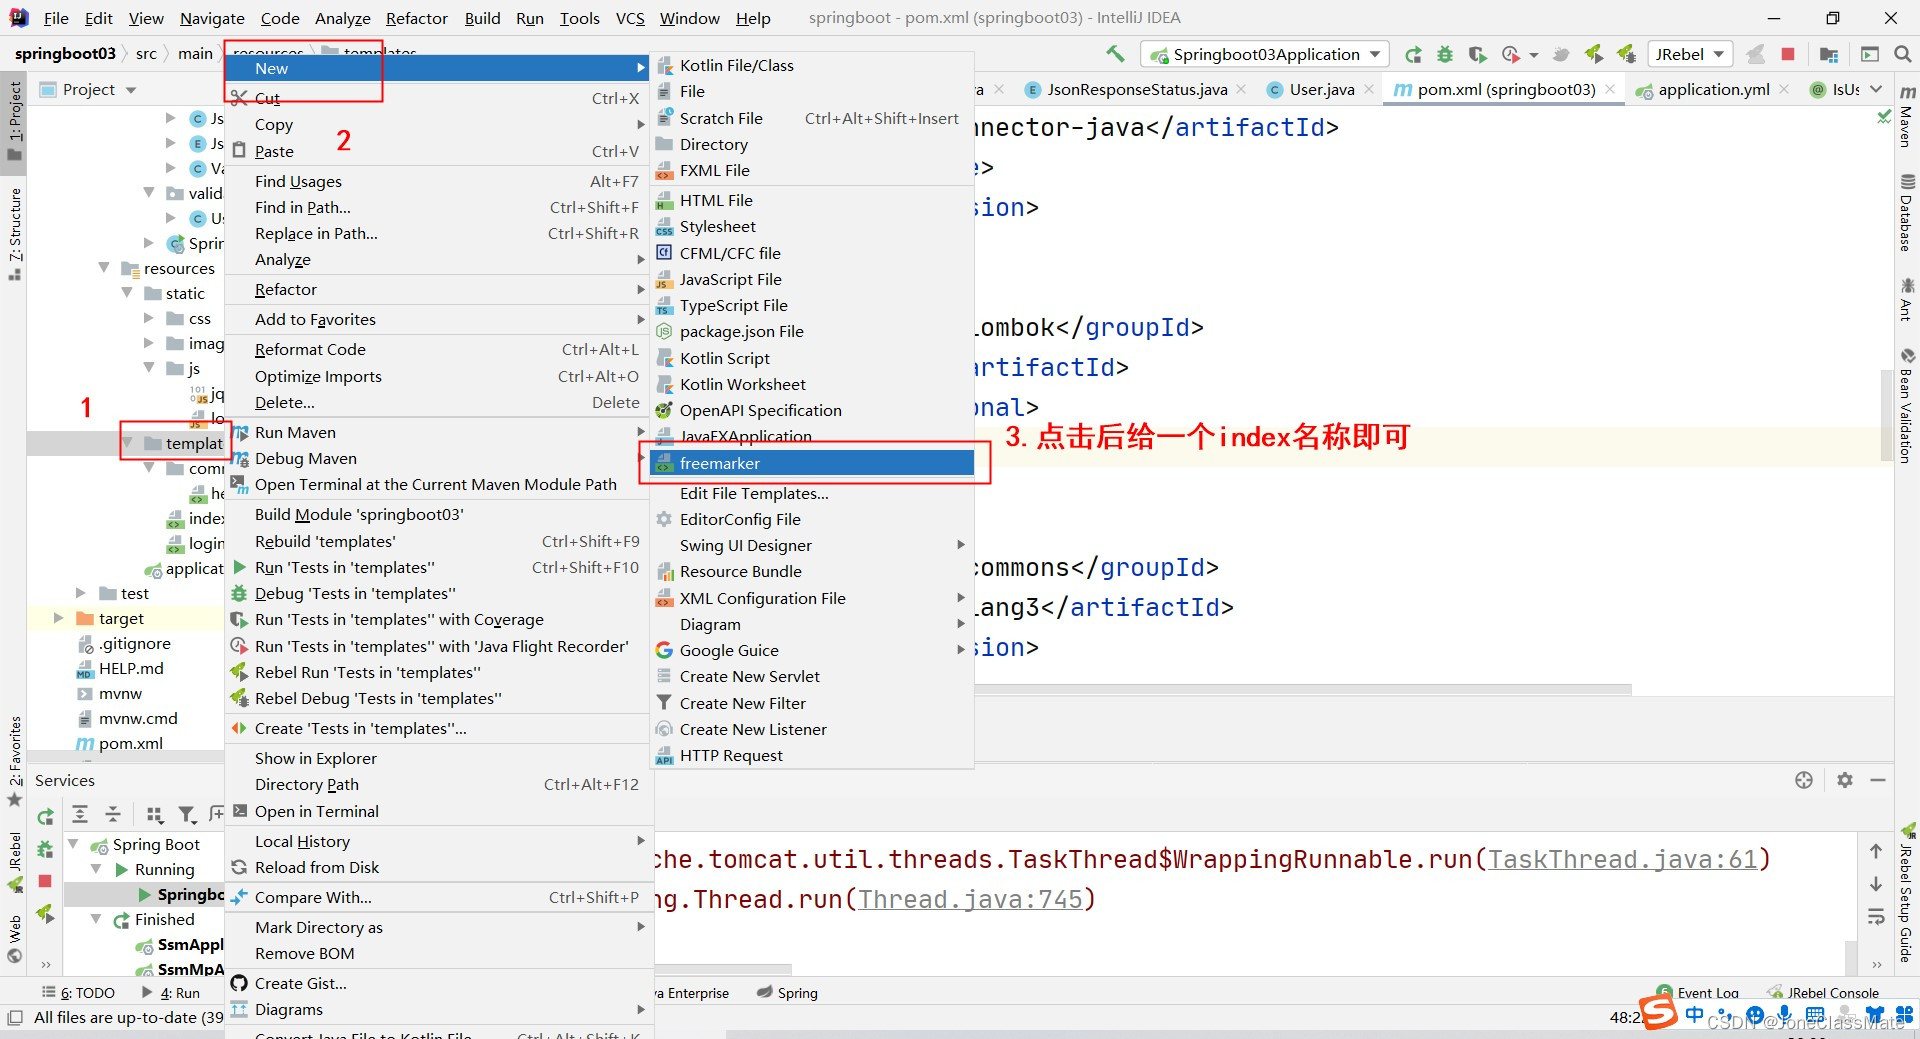1920x1039 pixels.
Task: Open the Services panel settings gear
Action: tap(1845, 780)
